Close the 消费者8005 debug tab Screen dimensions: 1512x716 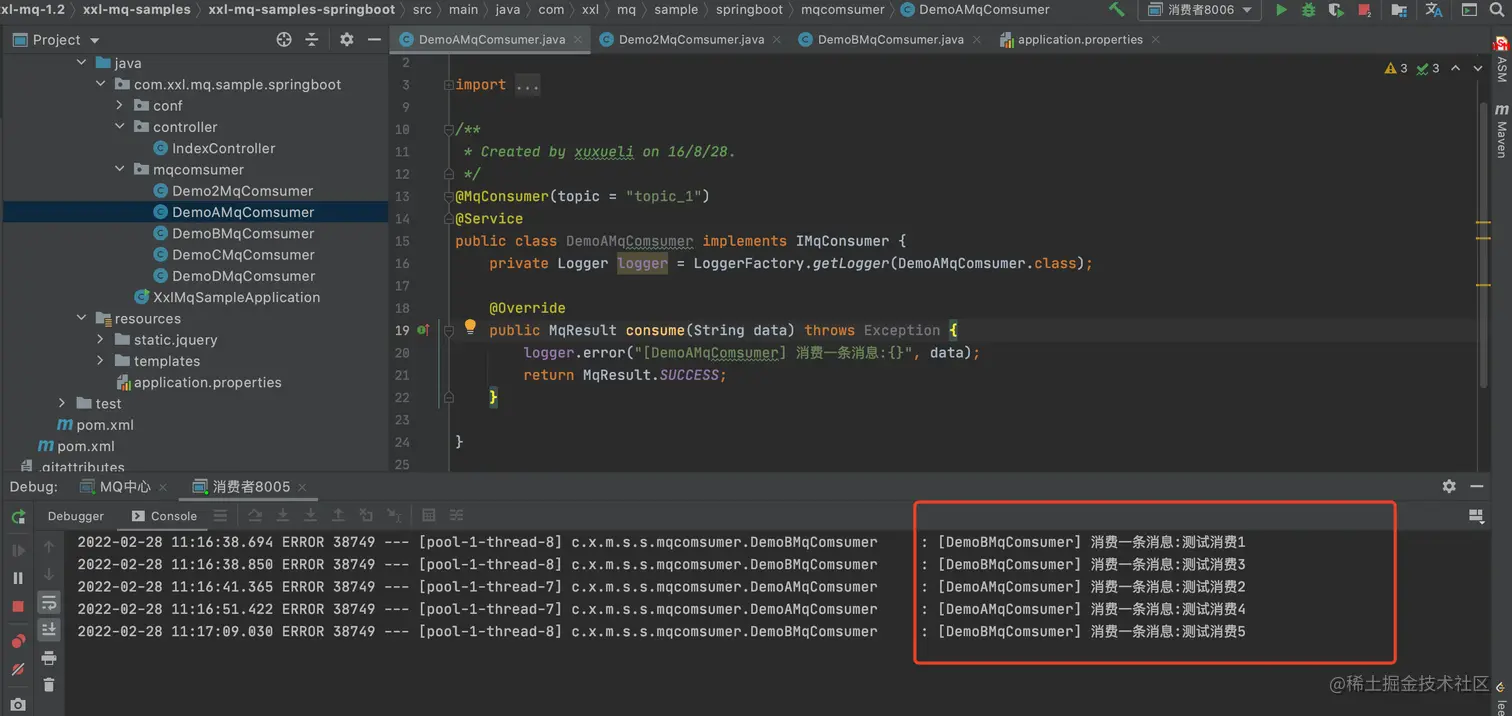coord(302,487)
